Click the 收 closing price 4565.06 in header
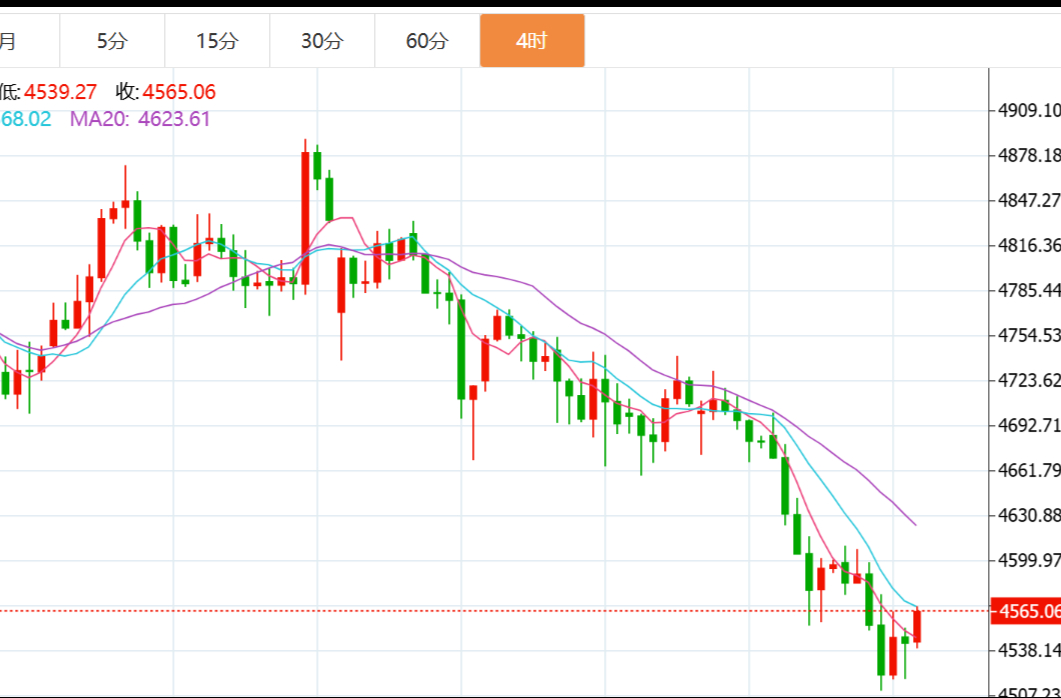 (179, 92)
